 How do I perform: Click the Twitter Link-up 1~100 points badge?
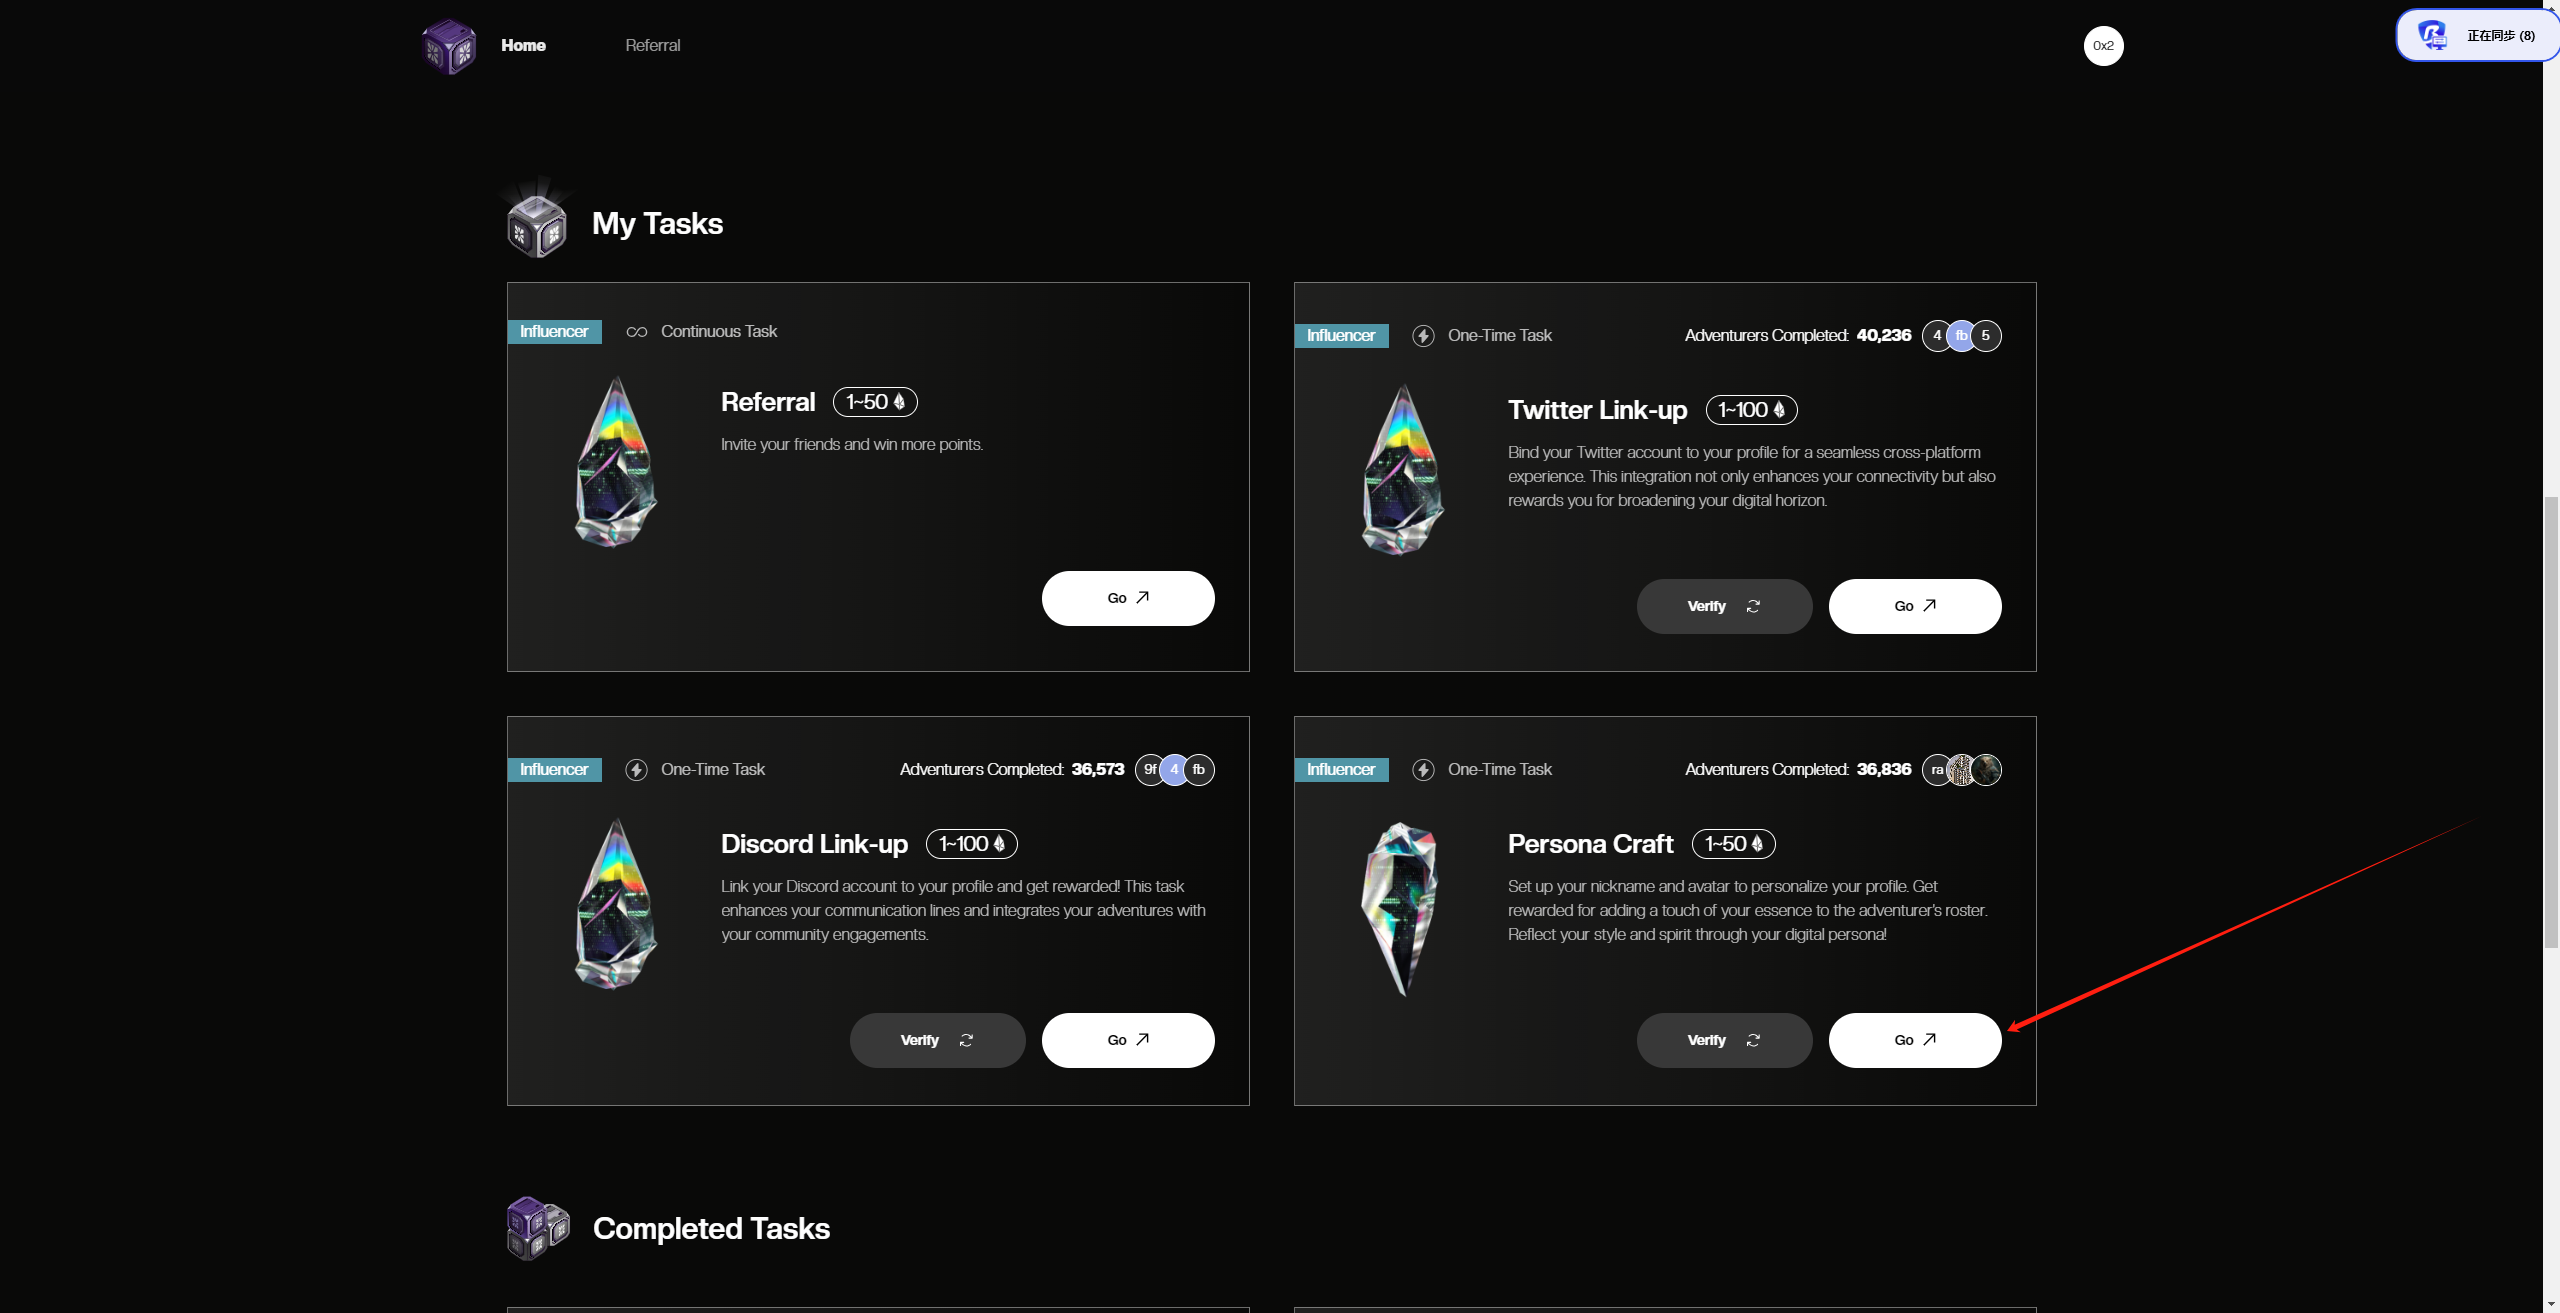[1751, 410]
